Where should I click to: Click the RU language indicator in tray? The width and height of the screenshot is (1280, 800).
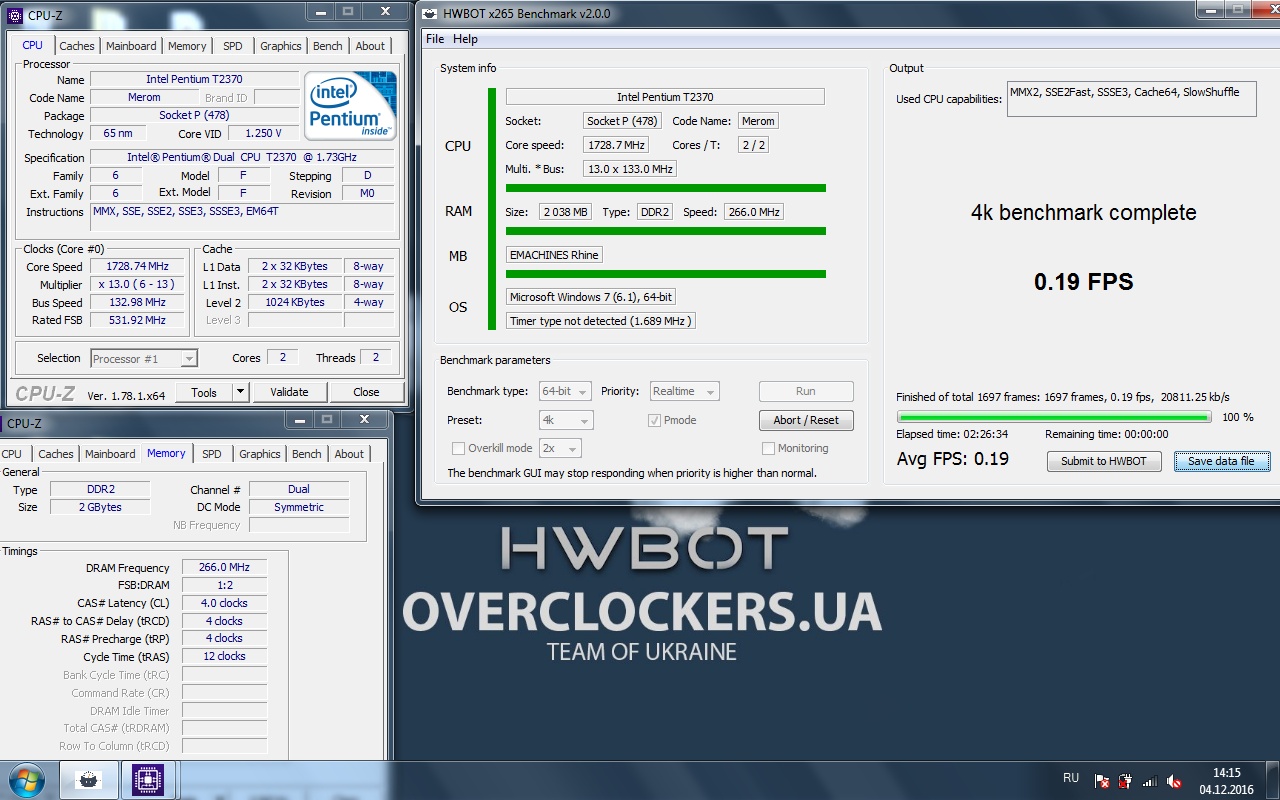click(x=1071, y=778)
